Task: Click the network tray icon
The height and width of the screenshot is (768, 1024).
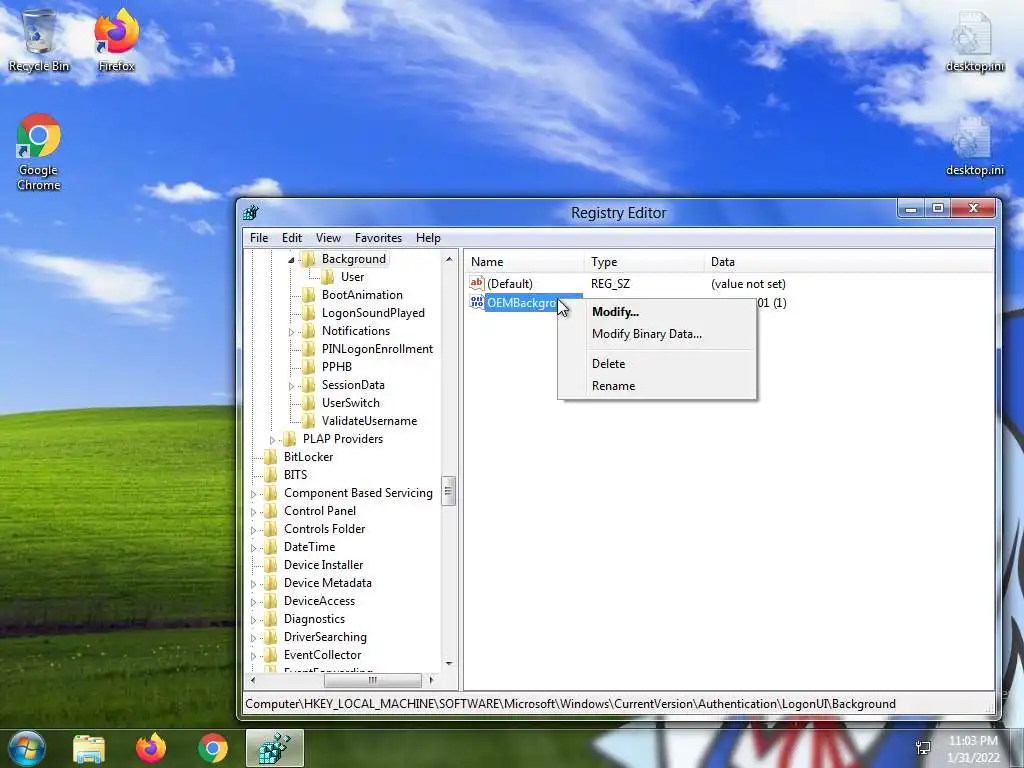Action: pyautogui.click(x=923, y=748)
